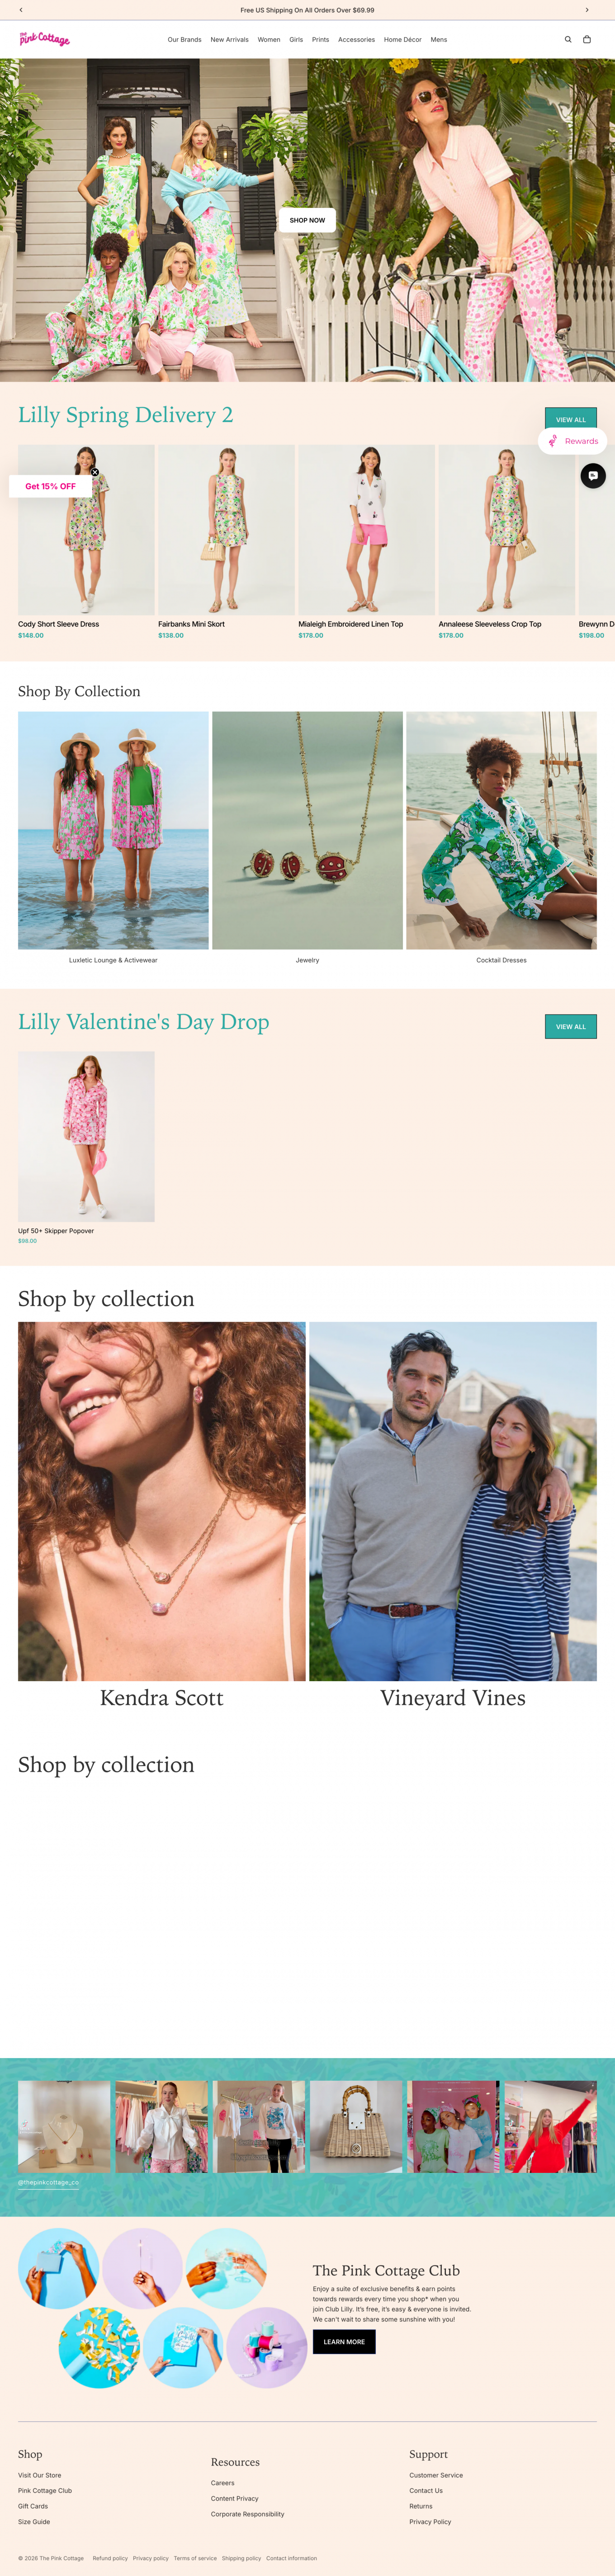Image resolution: width=615 pixels, height=2576 pixels.
Task: Expand the Our Brands menu
Action: point(184,40)
